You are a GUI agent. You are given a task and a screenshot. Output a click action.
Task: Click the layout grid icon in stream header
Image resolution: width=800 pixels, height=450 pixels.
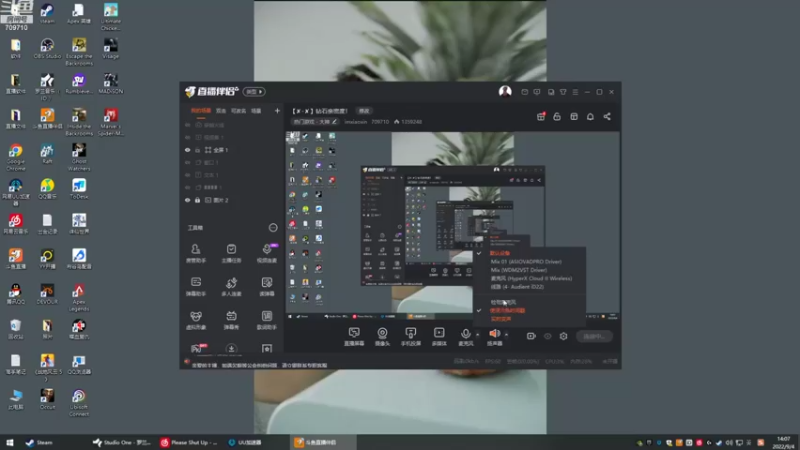pos(574,116)
